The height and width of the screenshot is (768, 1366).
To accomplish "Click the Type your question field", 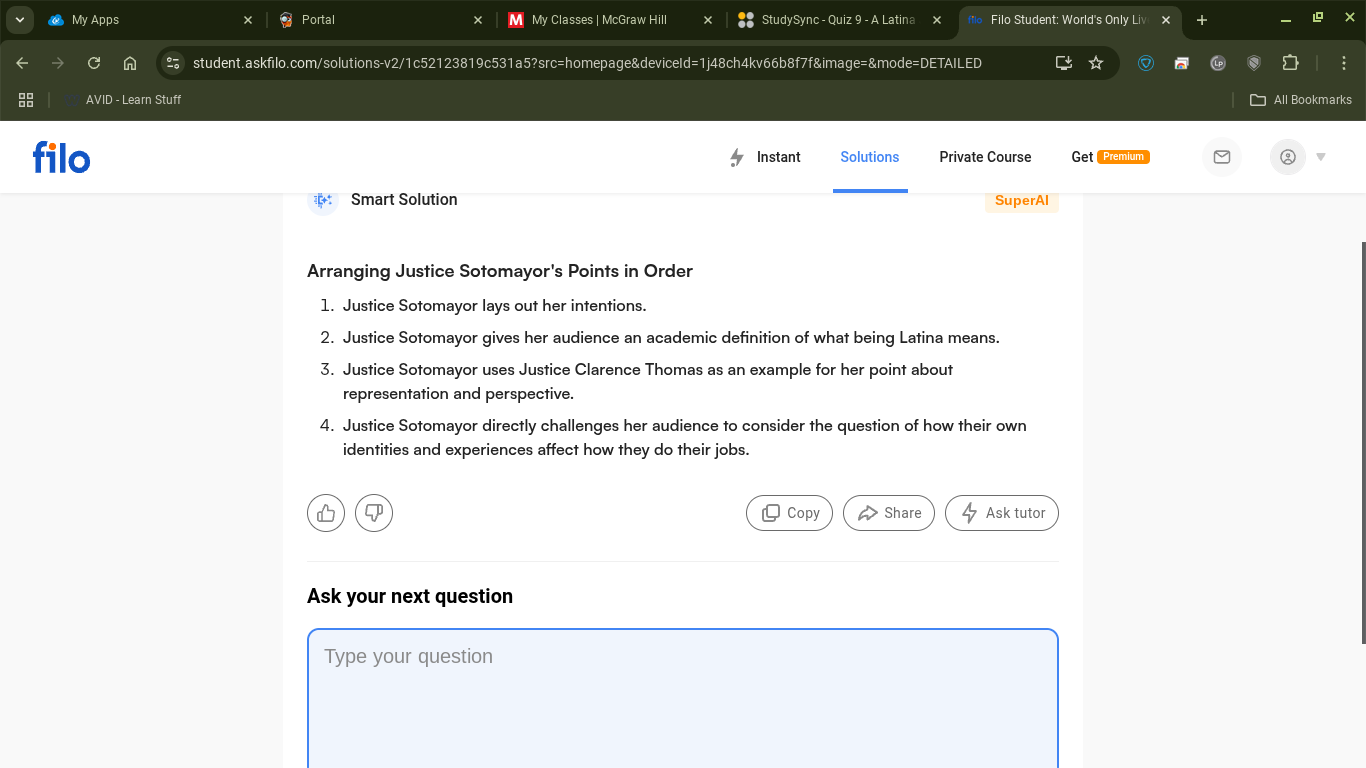I will pos(682,700).
